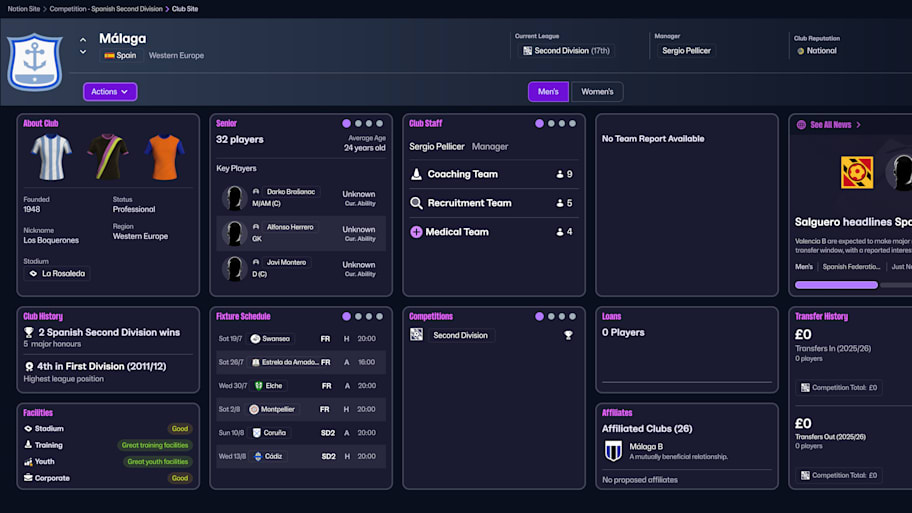Click the orange third kit shirt
912x513 pixels.
pyautogui.click(x=163, y=157)
